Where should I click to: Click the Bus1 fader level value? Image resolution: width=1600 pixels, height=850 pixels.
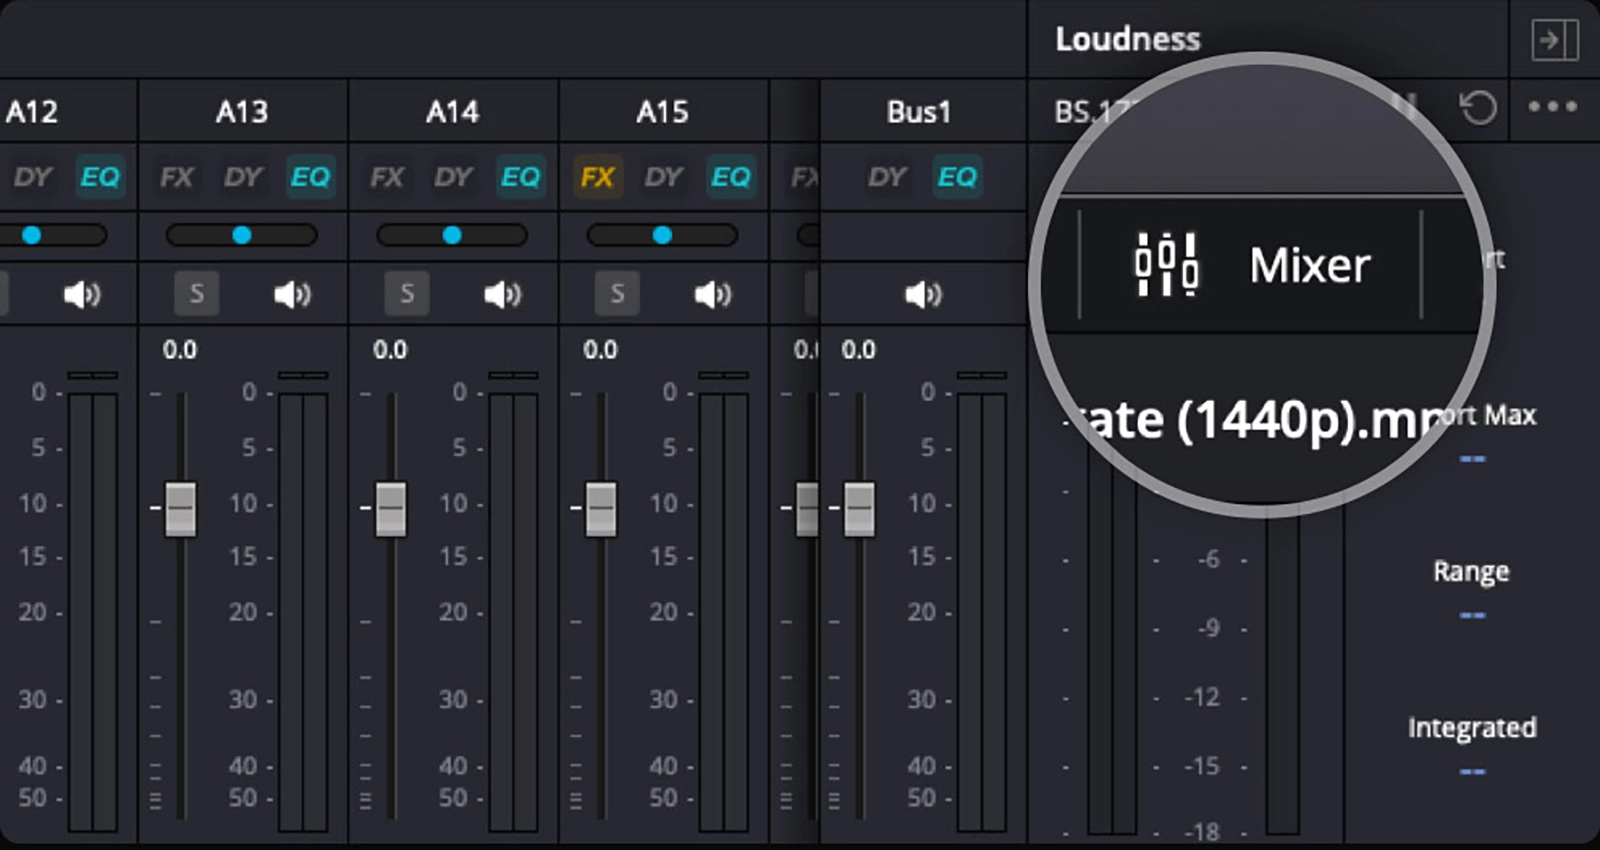point(858,350)
